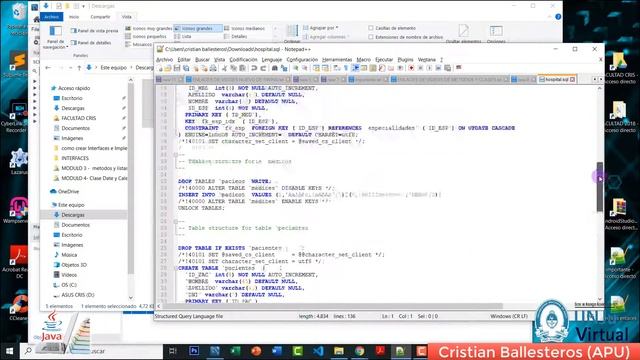Select the Detalles view layout
The width and height of the screenshot is (640, 360).
coord(236,37)
